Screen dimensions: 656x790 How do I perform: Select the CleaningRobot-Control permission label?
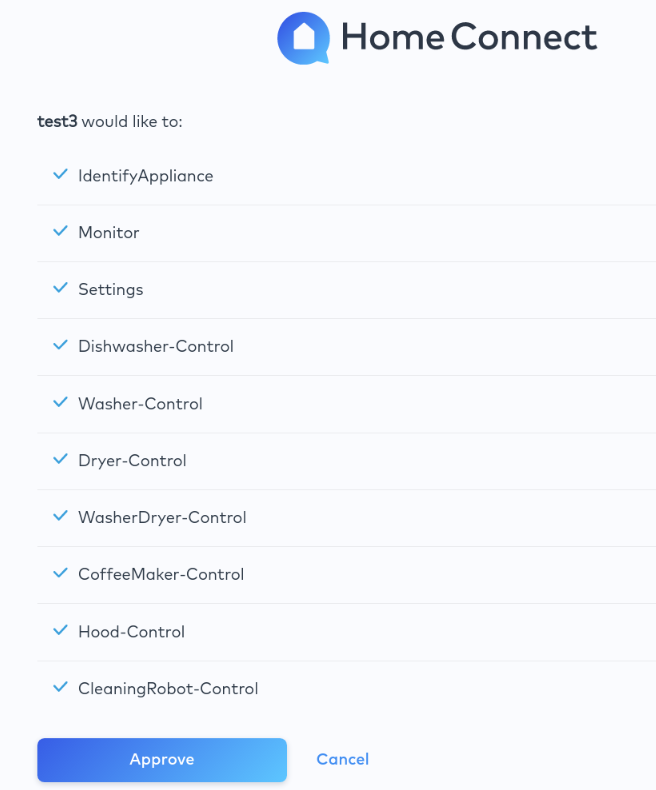click(168, 689)
